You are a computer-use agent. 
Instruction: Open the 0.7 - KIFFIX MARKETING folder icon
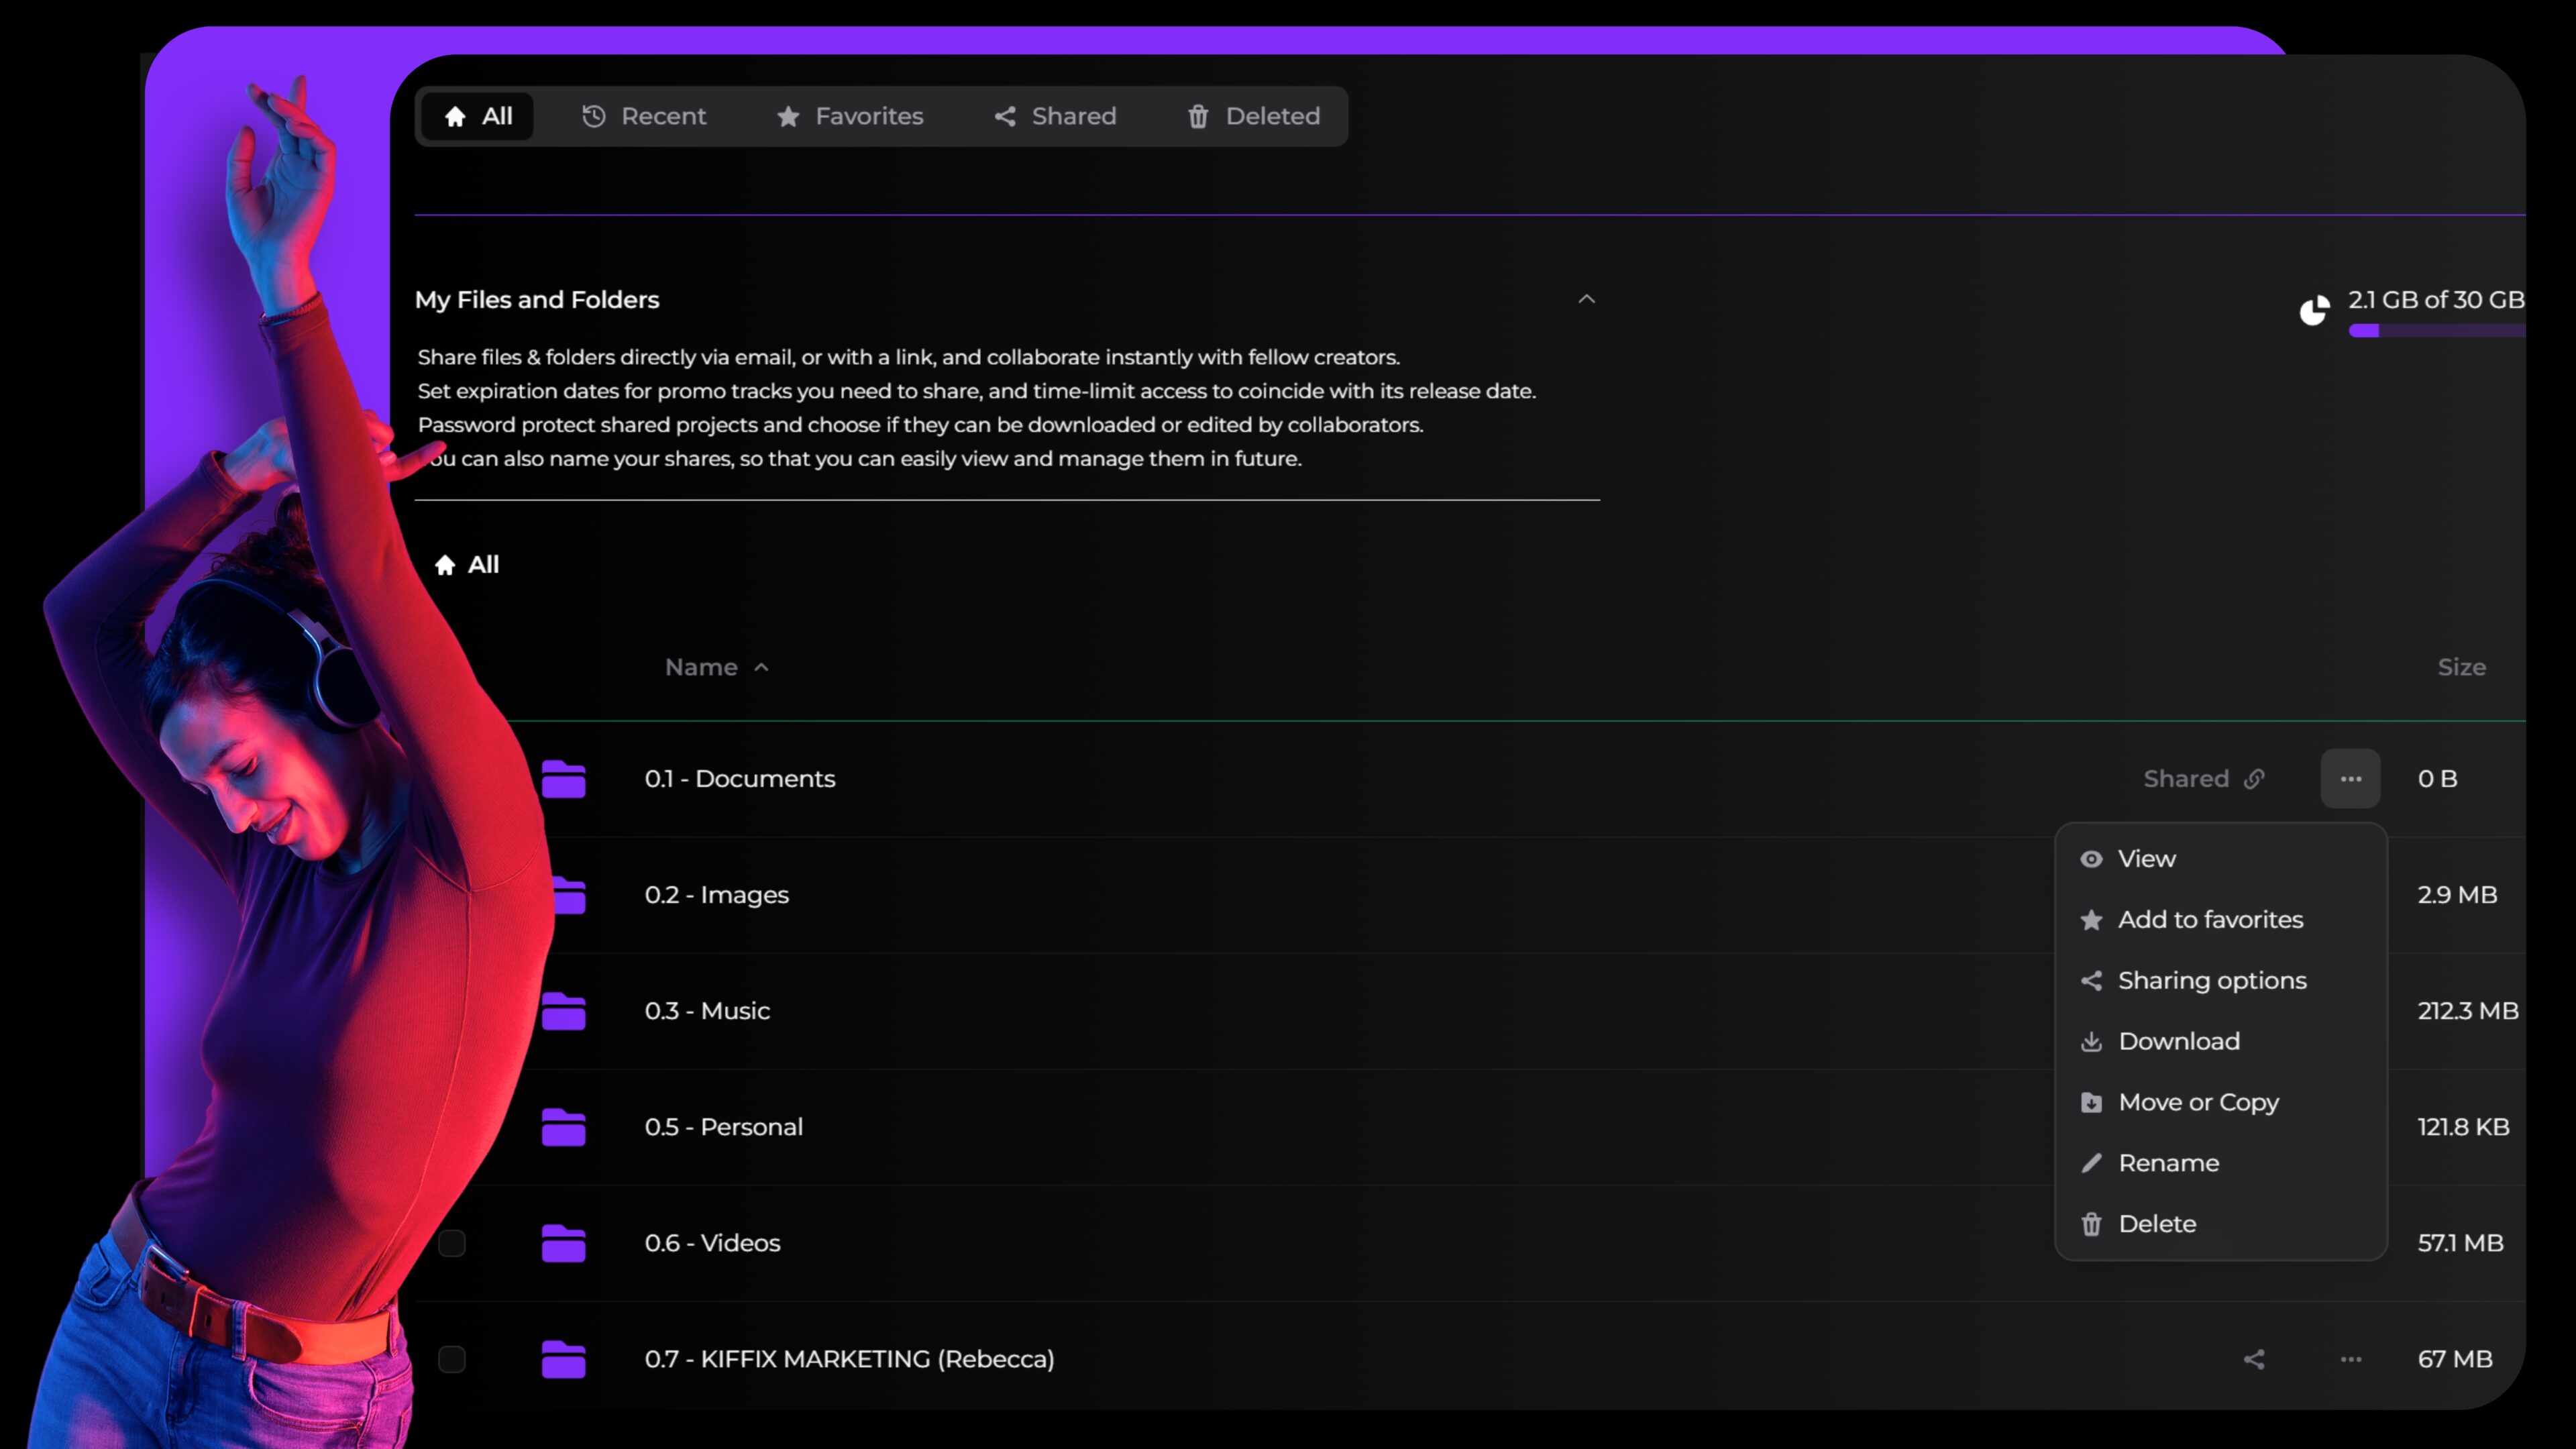point(563,1359)
